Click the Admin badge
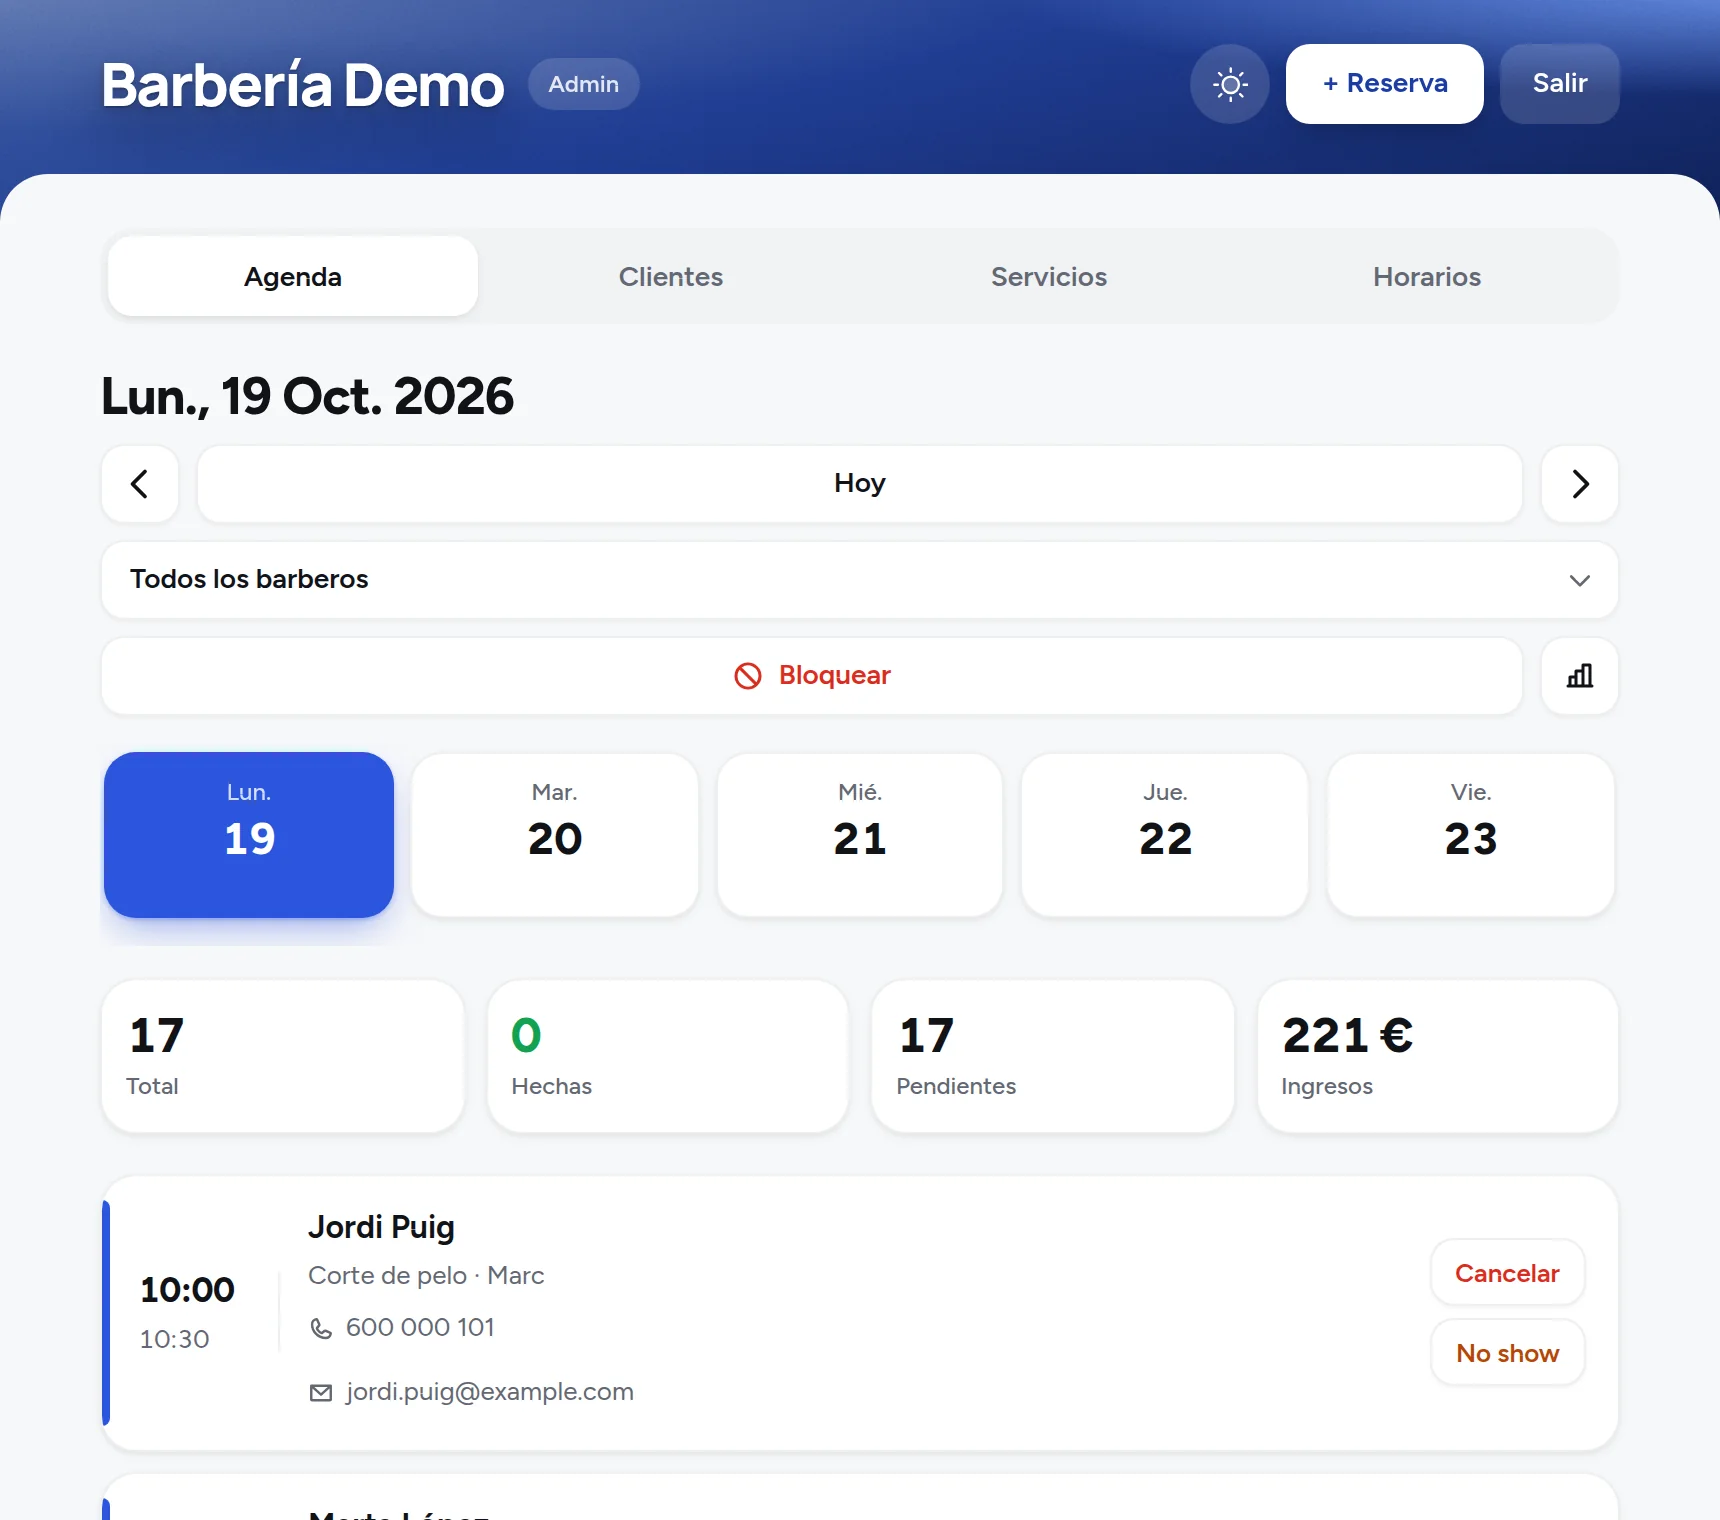Image resolution: width=1720 pixels, height=1520 pixels. click(584, 84)
